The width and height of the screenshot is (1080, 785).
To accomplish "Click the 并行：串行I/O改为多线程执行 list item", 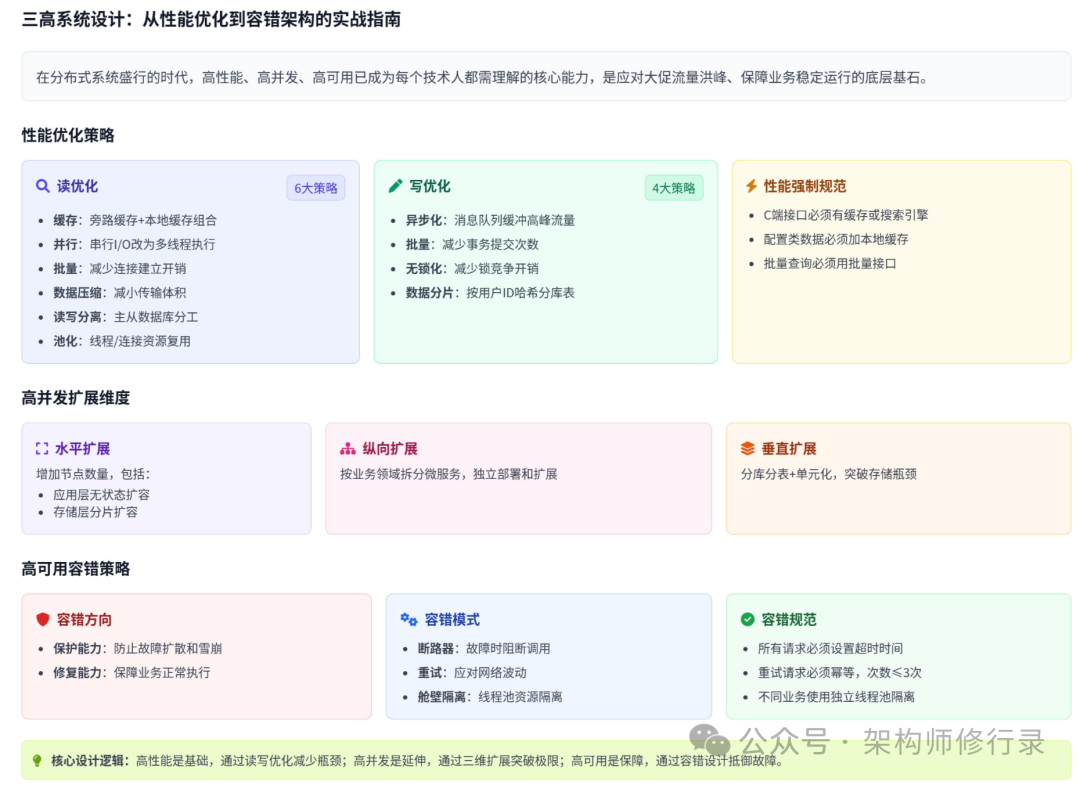I will [x=134, y=244].
